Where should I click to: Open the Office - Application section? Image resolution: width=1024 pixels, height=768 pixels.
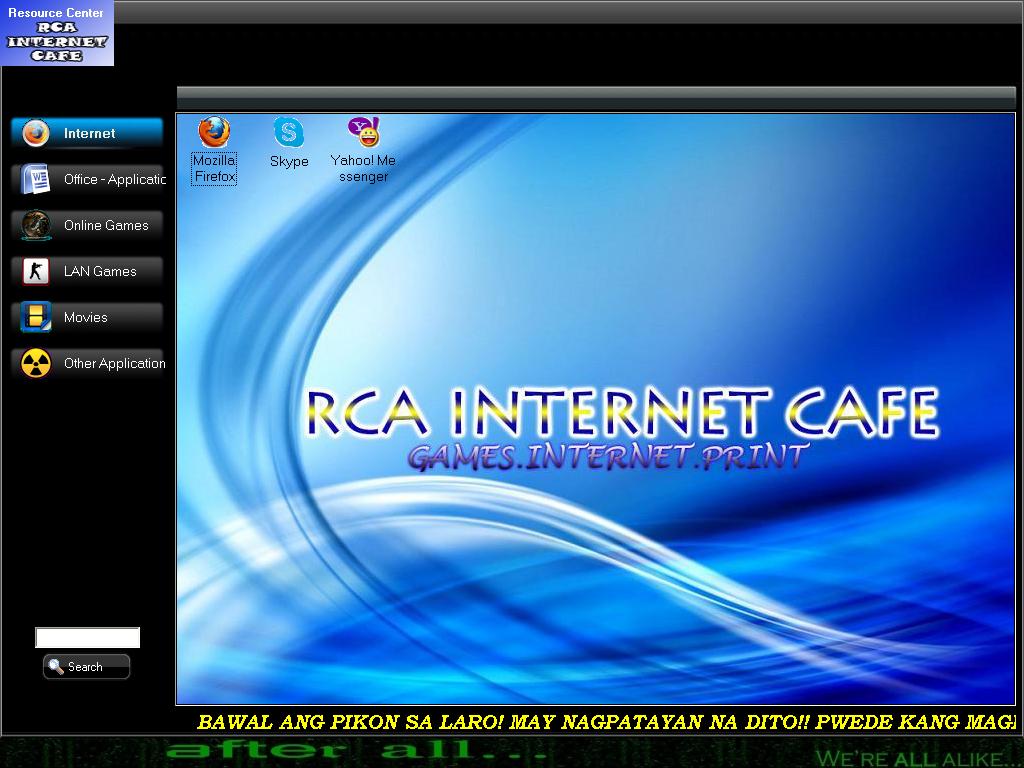coord(100,178)
